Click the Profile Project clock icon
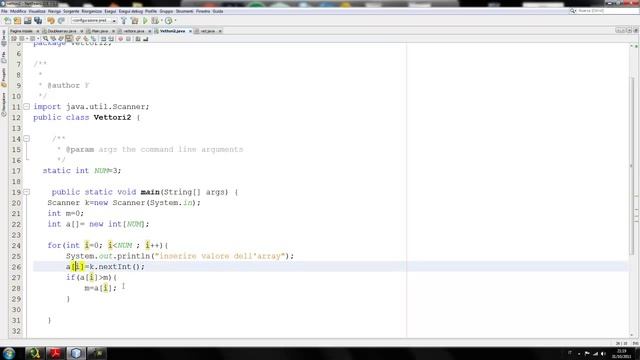 click(x=169, y=20)
